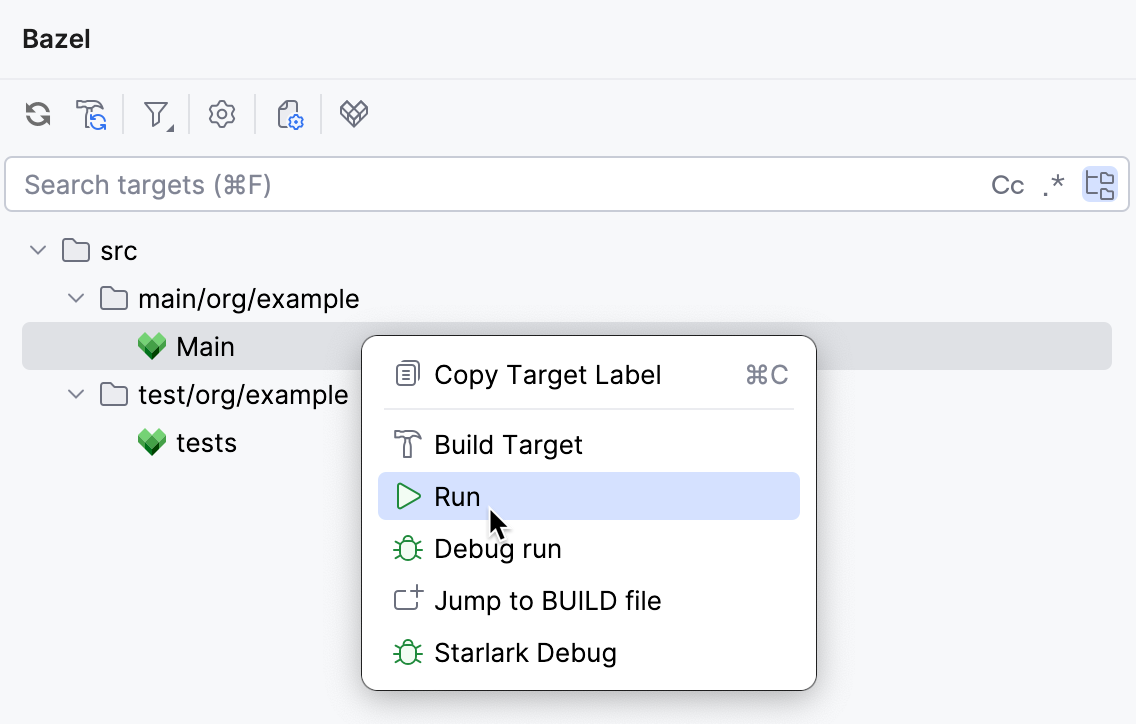Click the Bazel logo toolbar icon
The height and width of the screenshot is (724, 1136).
click(x=353, y=114)
